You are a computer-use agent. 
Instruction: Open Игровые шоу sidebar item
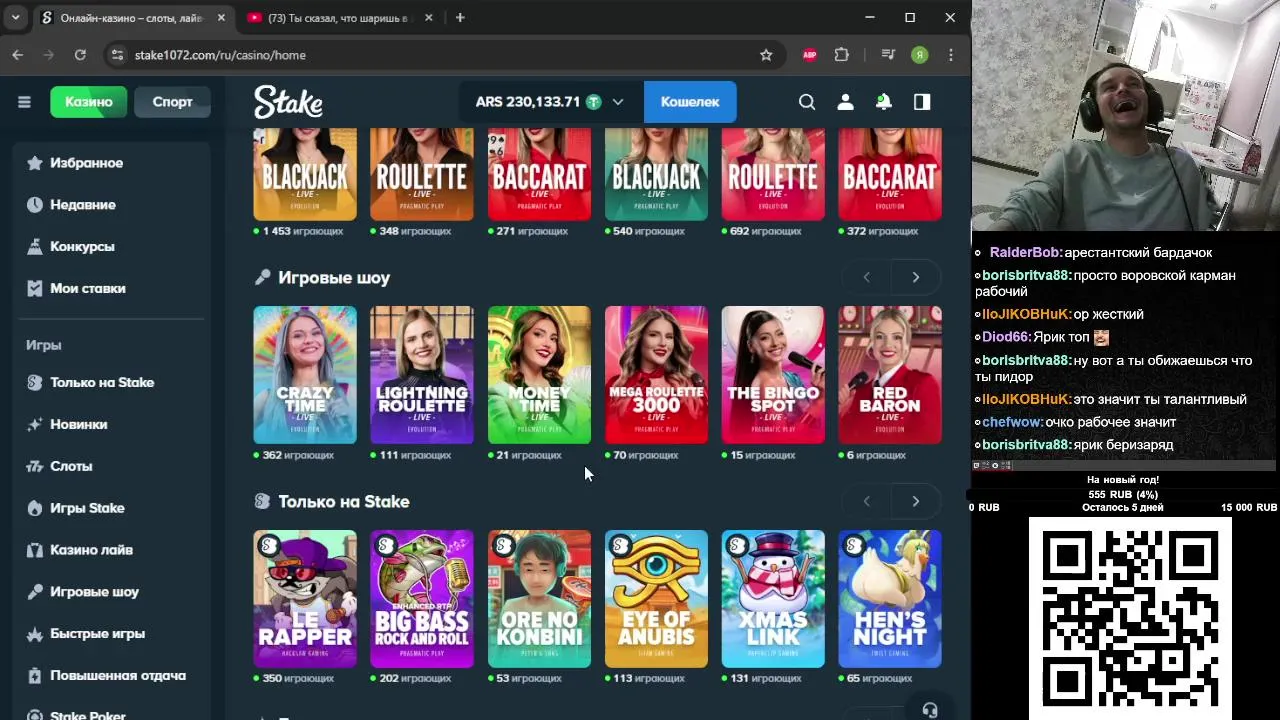click(x=113, y=592)
